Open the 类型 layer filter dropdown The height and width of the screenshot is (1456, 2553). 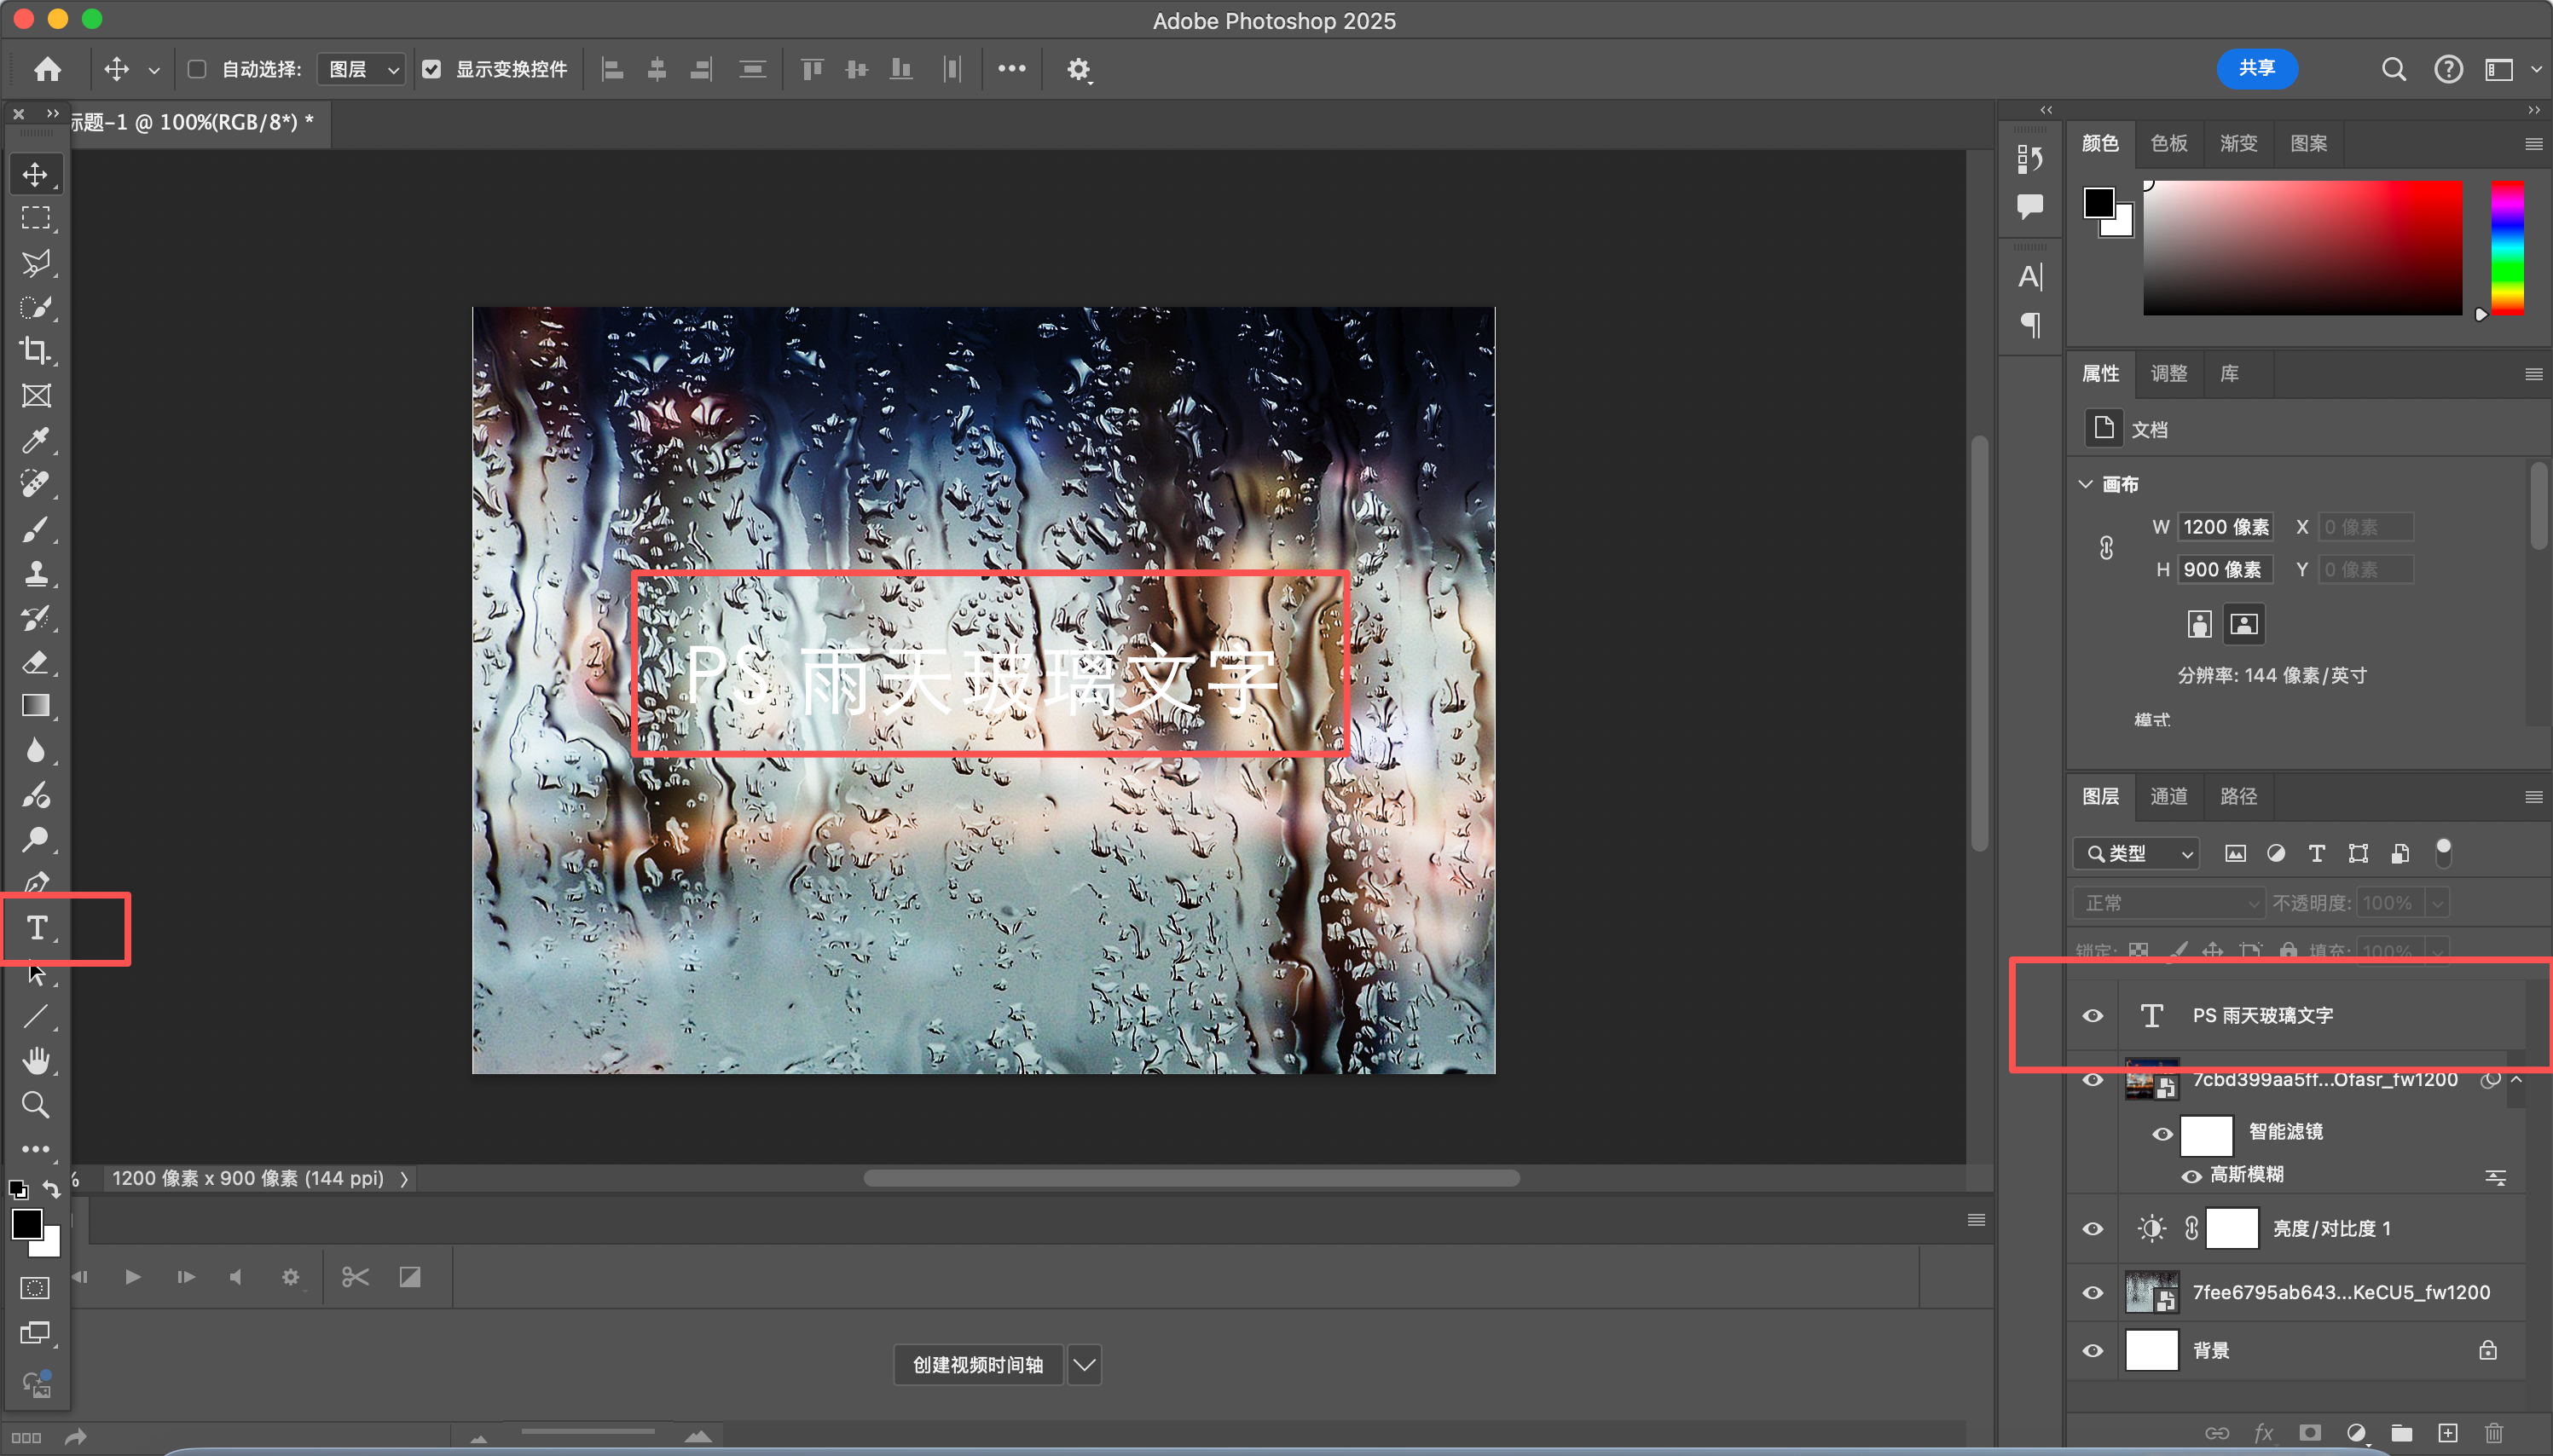2138,853
